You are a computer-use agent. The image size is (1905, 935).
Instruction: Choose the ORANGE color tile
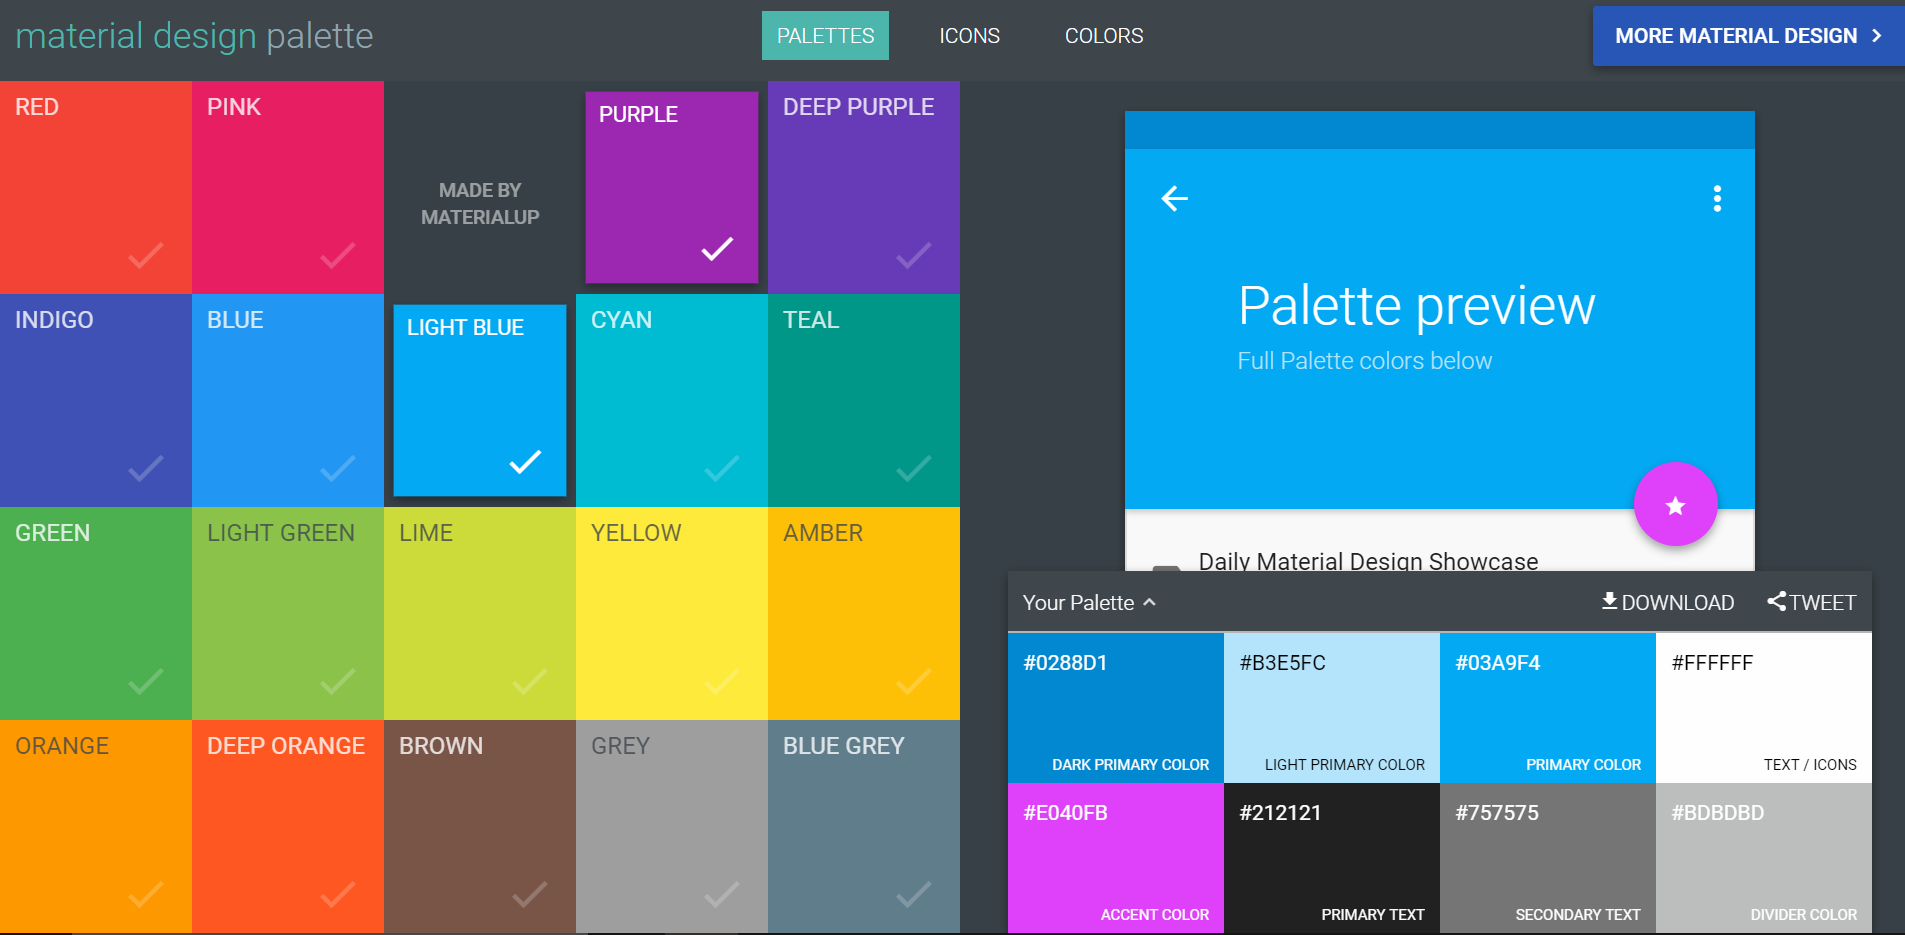click(x=96, y=826)
